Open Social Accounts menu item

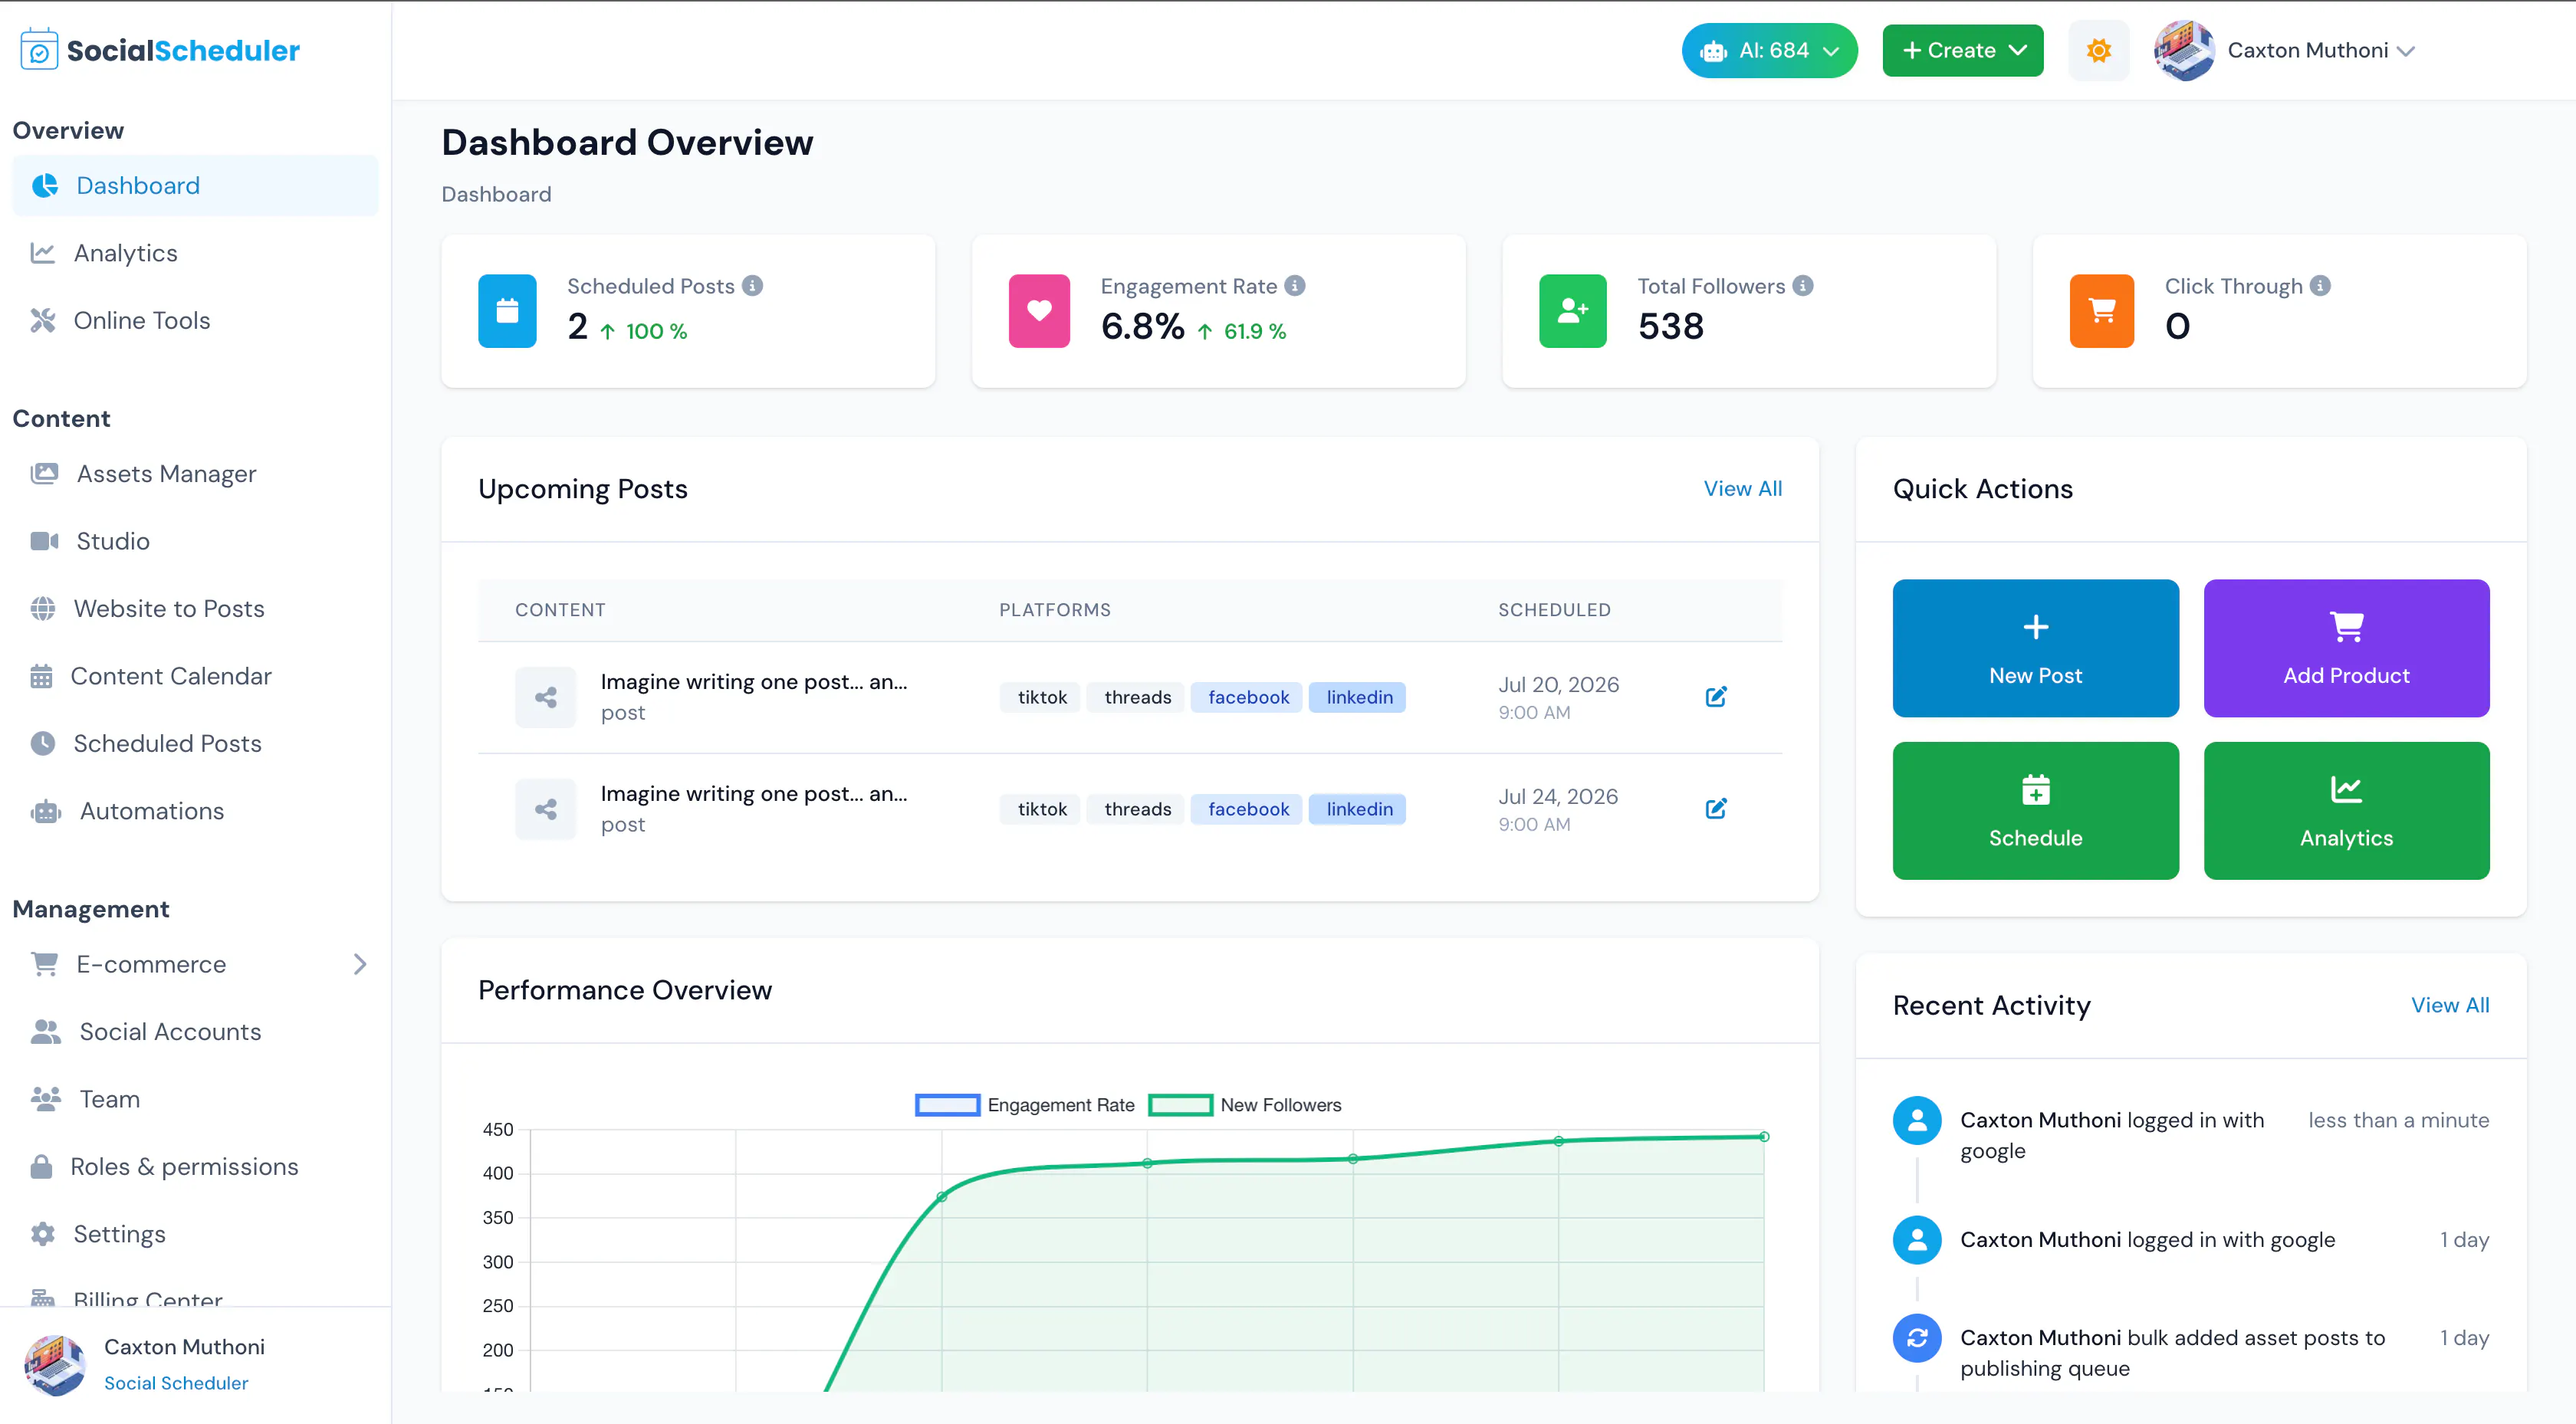click(x=195, y=1032)
